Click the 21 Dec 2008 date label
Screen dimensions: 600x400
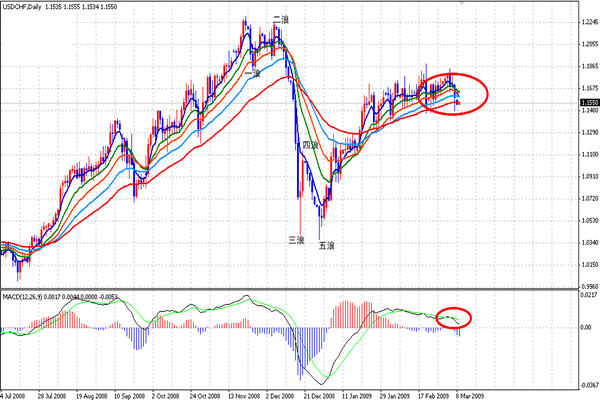tap(319, 396)
